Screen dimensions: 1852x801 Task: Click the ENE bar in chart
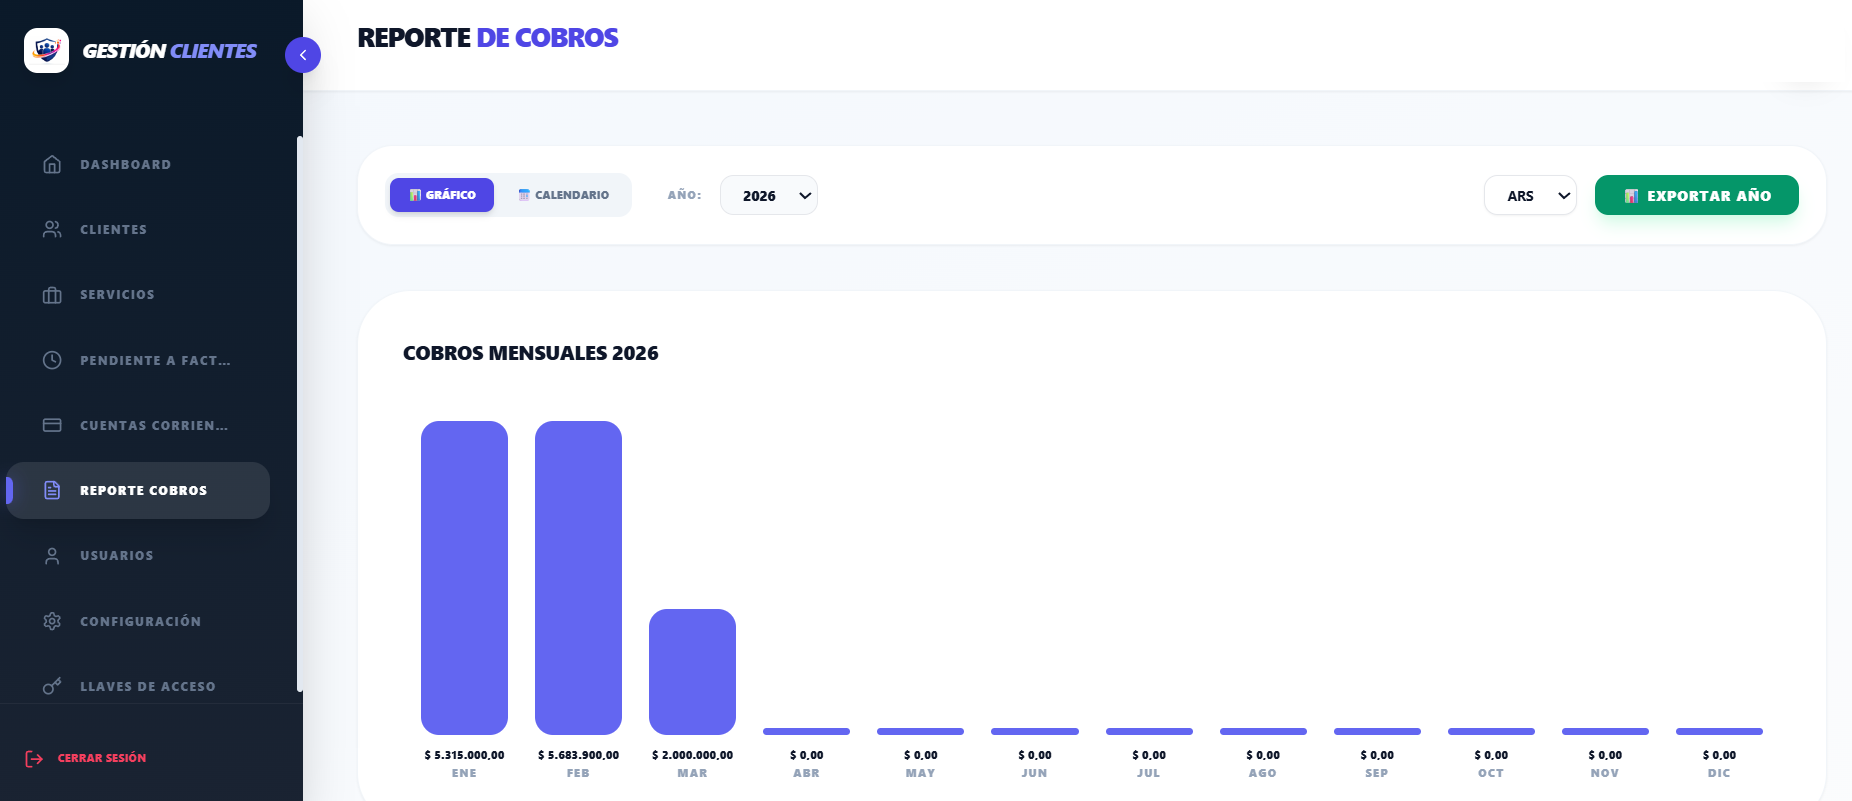[x=464, y=578]
